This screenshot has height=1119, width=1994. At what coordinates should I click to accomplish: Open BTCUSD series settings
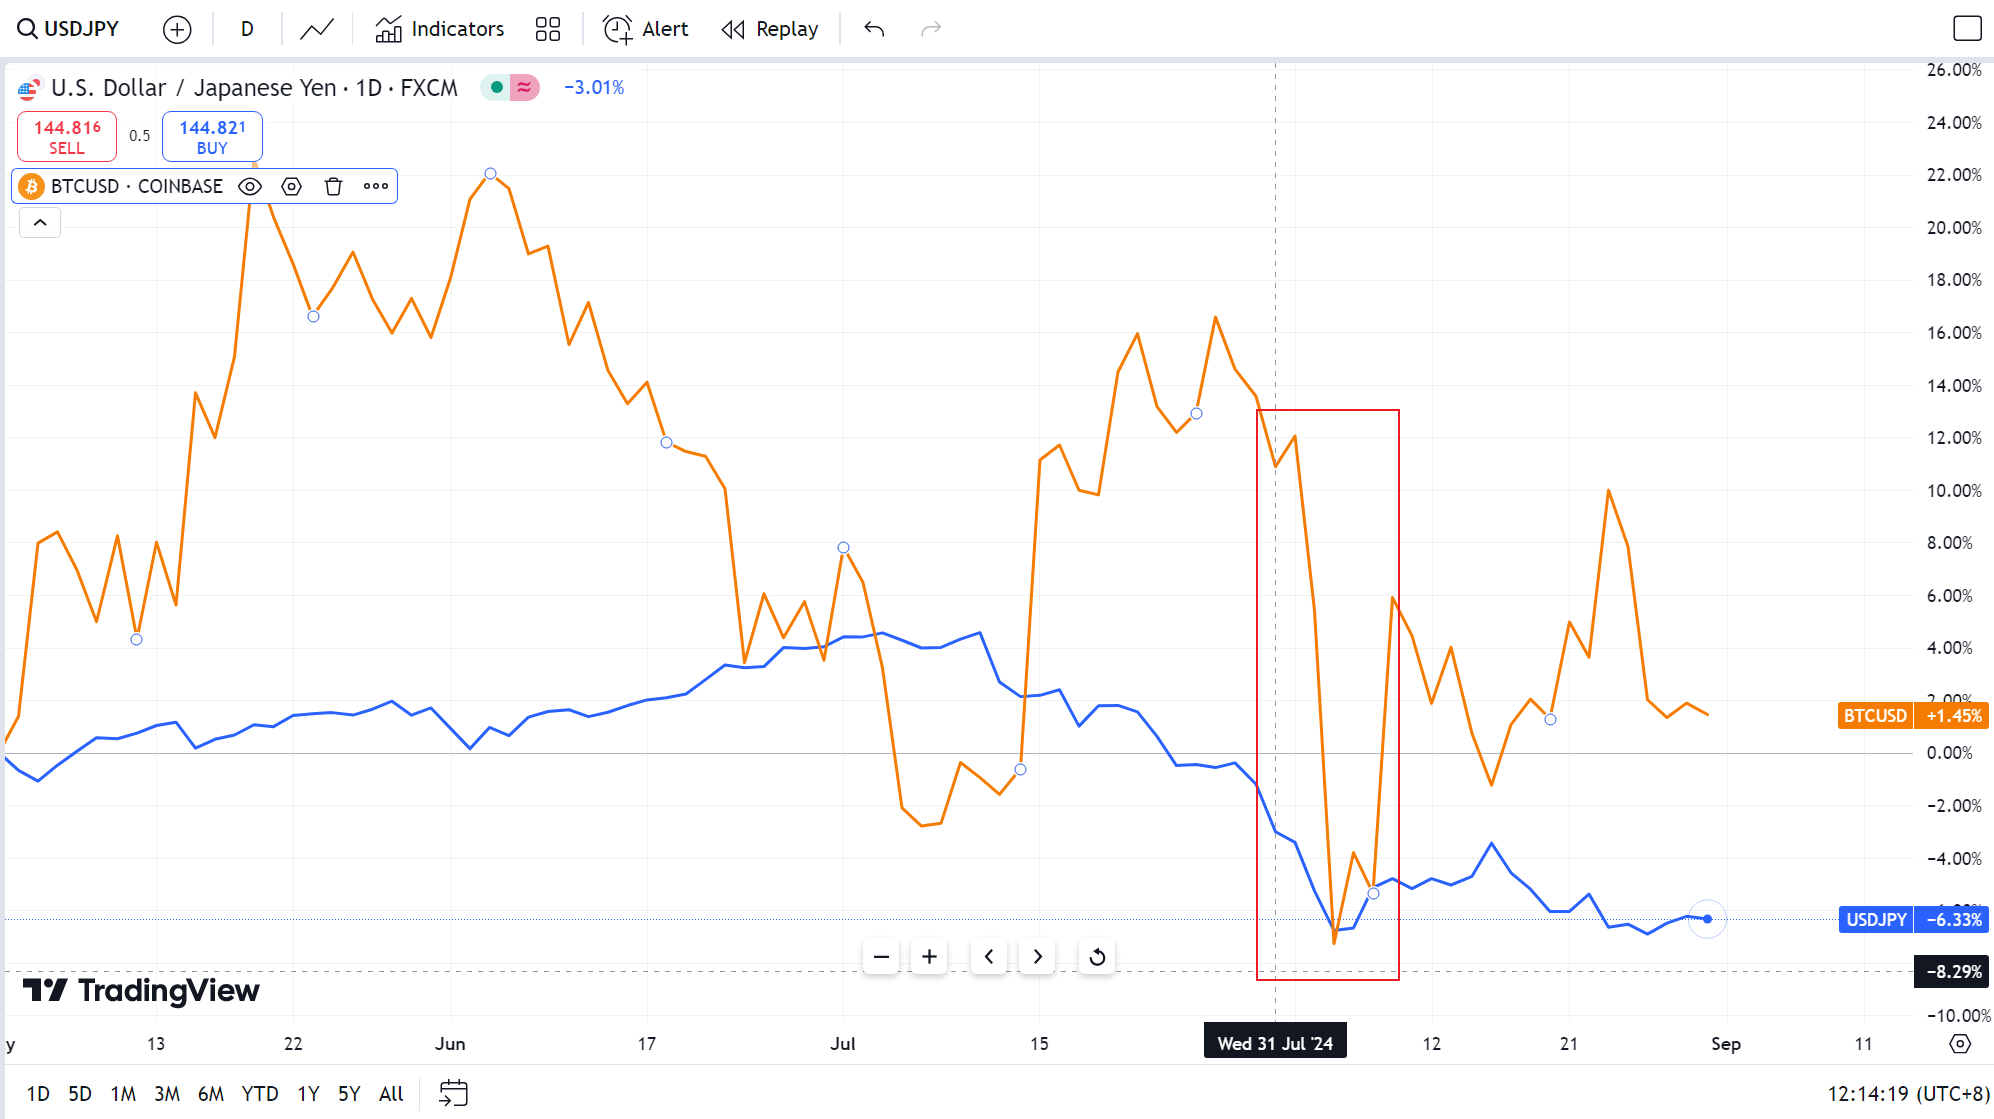click(292, 186)
